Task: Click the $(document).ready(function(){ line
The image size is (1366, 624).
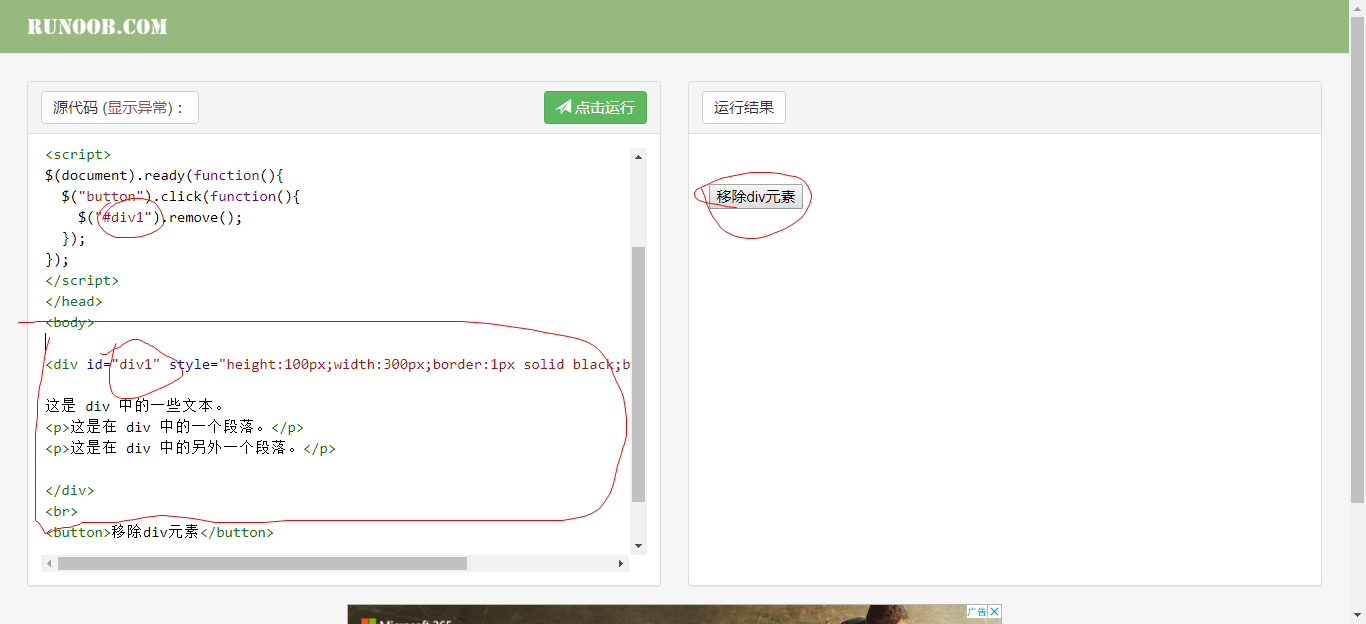Action: coord(165,176)
